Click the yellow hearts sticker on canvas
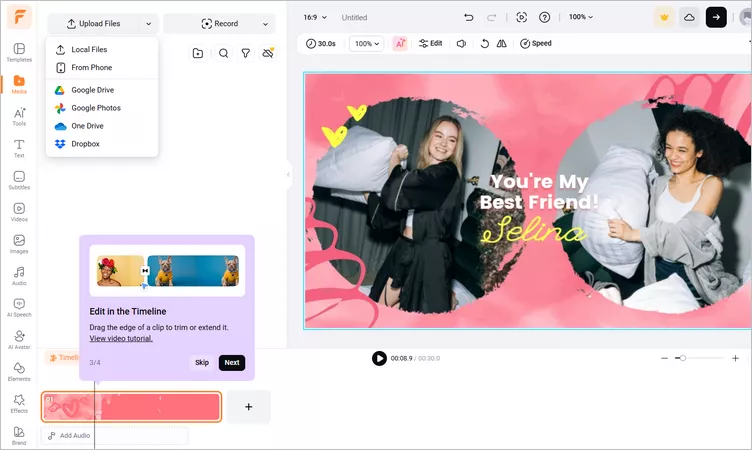 (x=343, y=126)
